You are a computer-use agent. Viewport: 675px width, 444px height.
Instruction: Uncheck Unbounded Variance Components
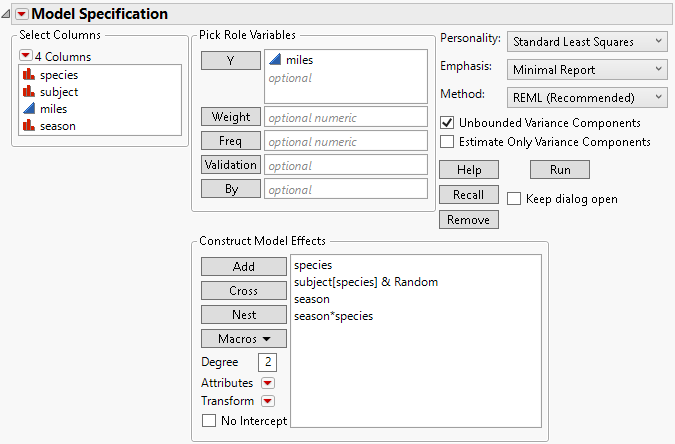(x=448, y=123)
